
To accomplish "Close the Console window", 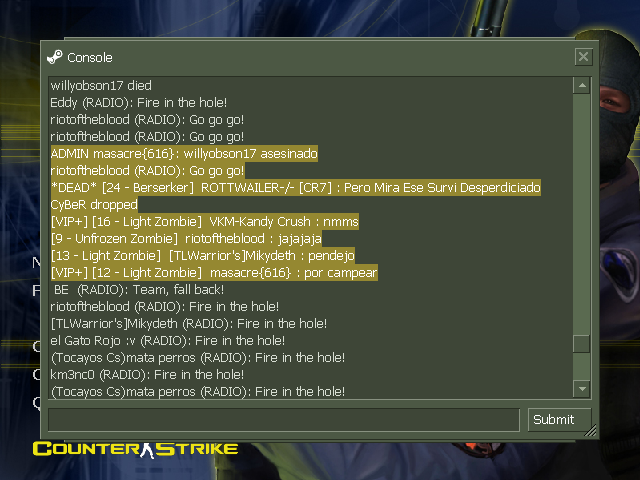I will coord(583,56).
